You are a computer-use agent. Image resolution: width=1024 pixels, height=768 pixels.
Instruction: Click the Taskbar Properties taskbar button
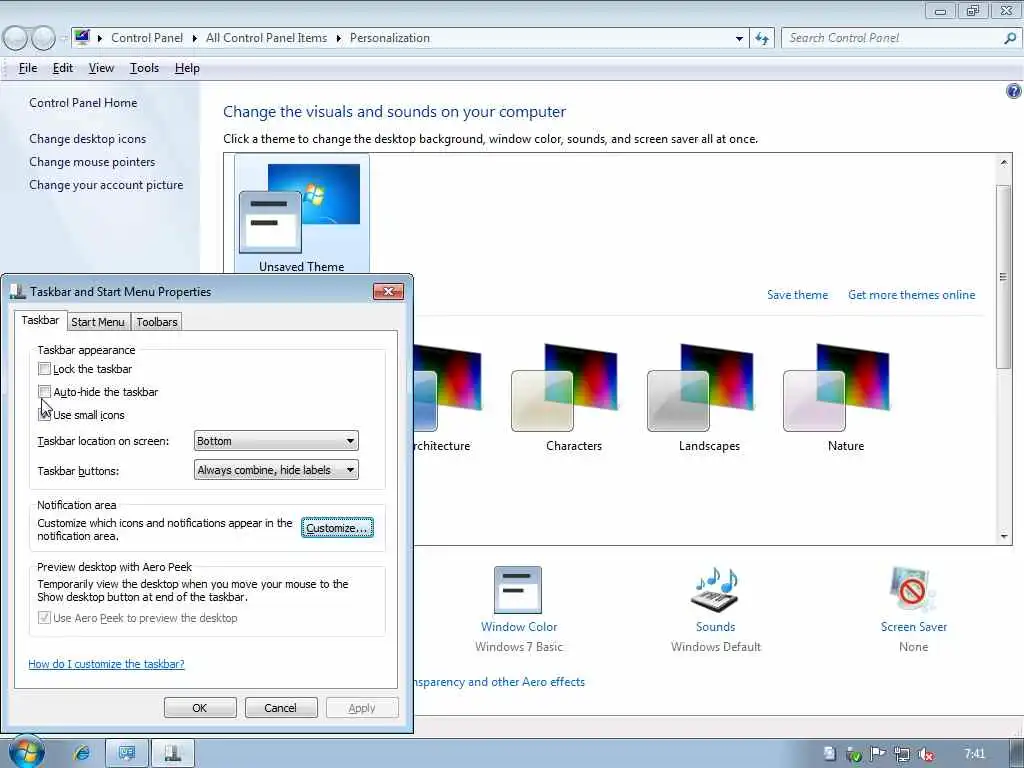click(172, 753)
